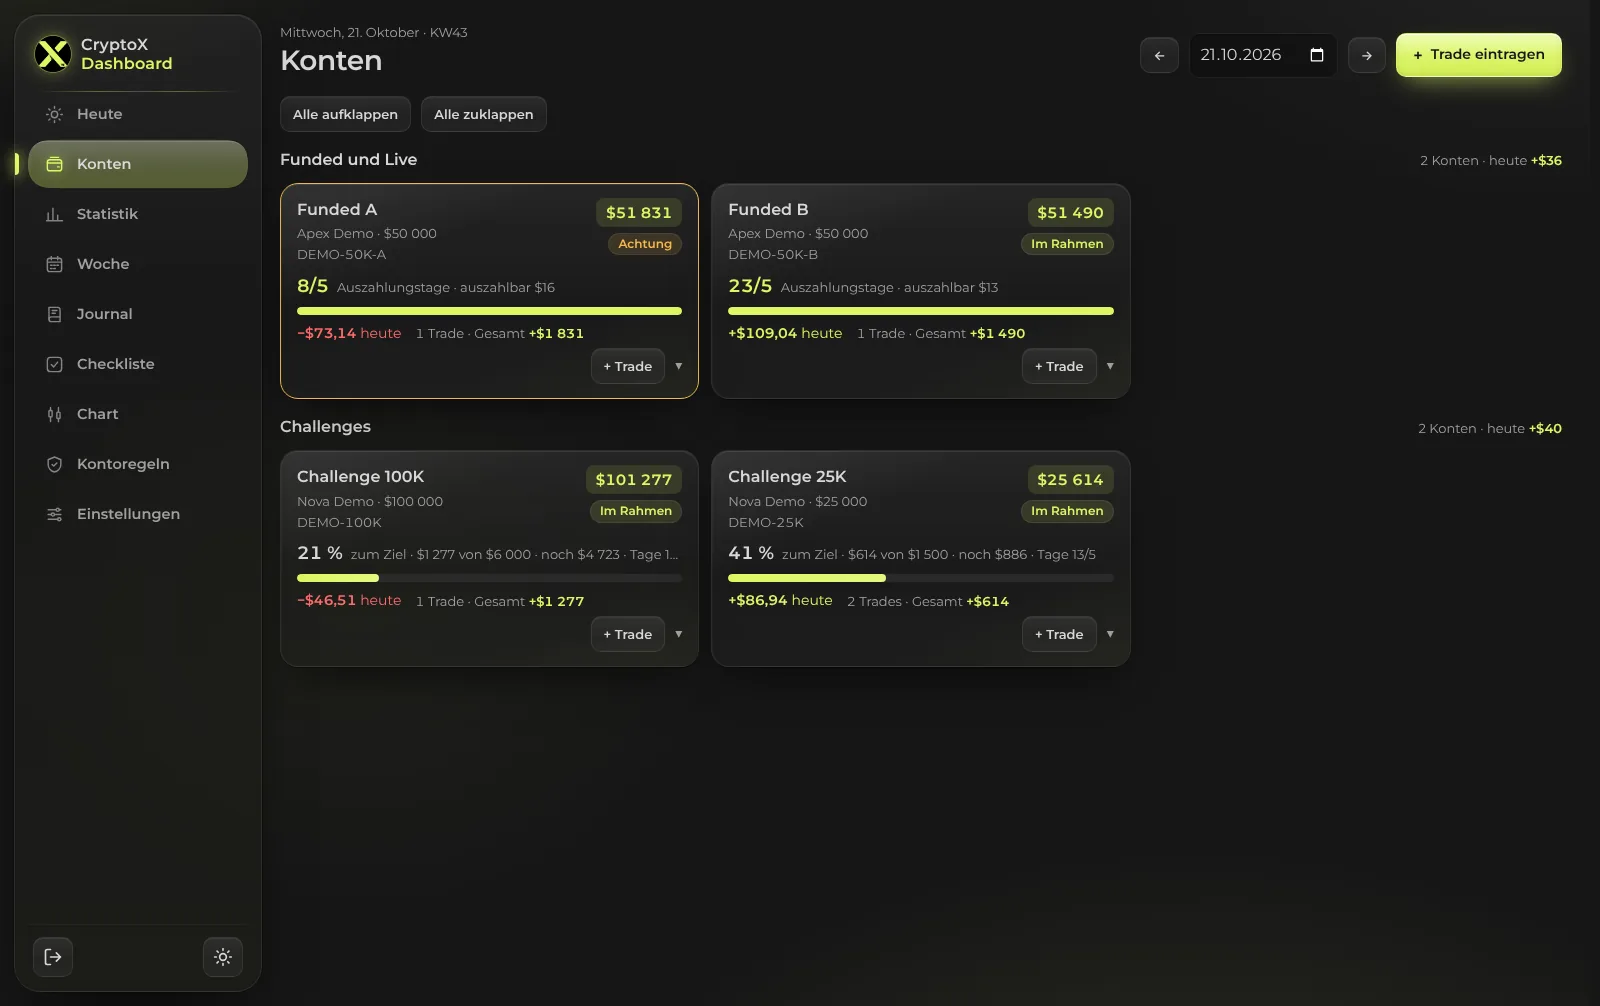Add a trade to Challenge 100K
The height and width of the screenshot is (1006, 1600).
[628, 634]
